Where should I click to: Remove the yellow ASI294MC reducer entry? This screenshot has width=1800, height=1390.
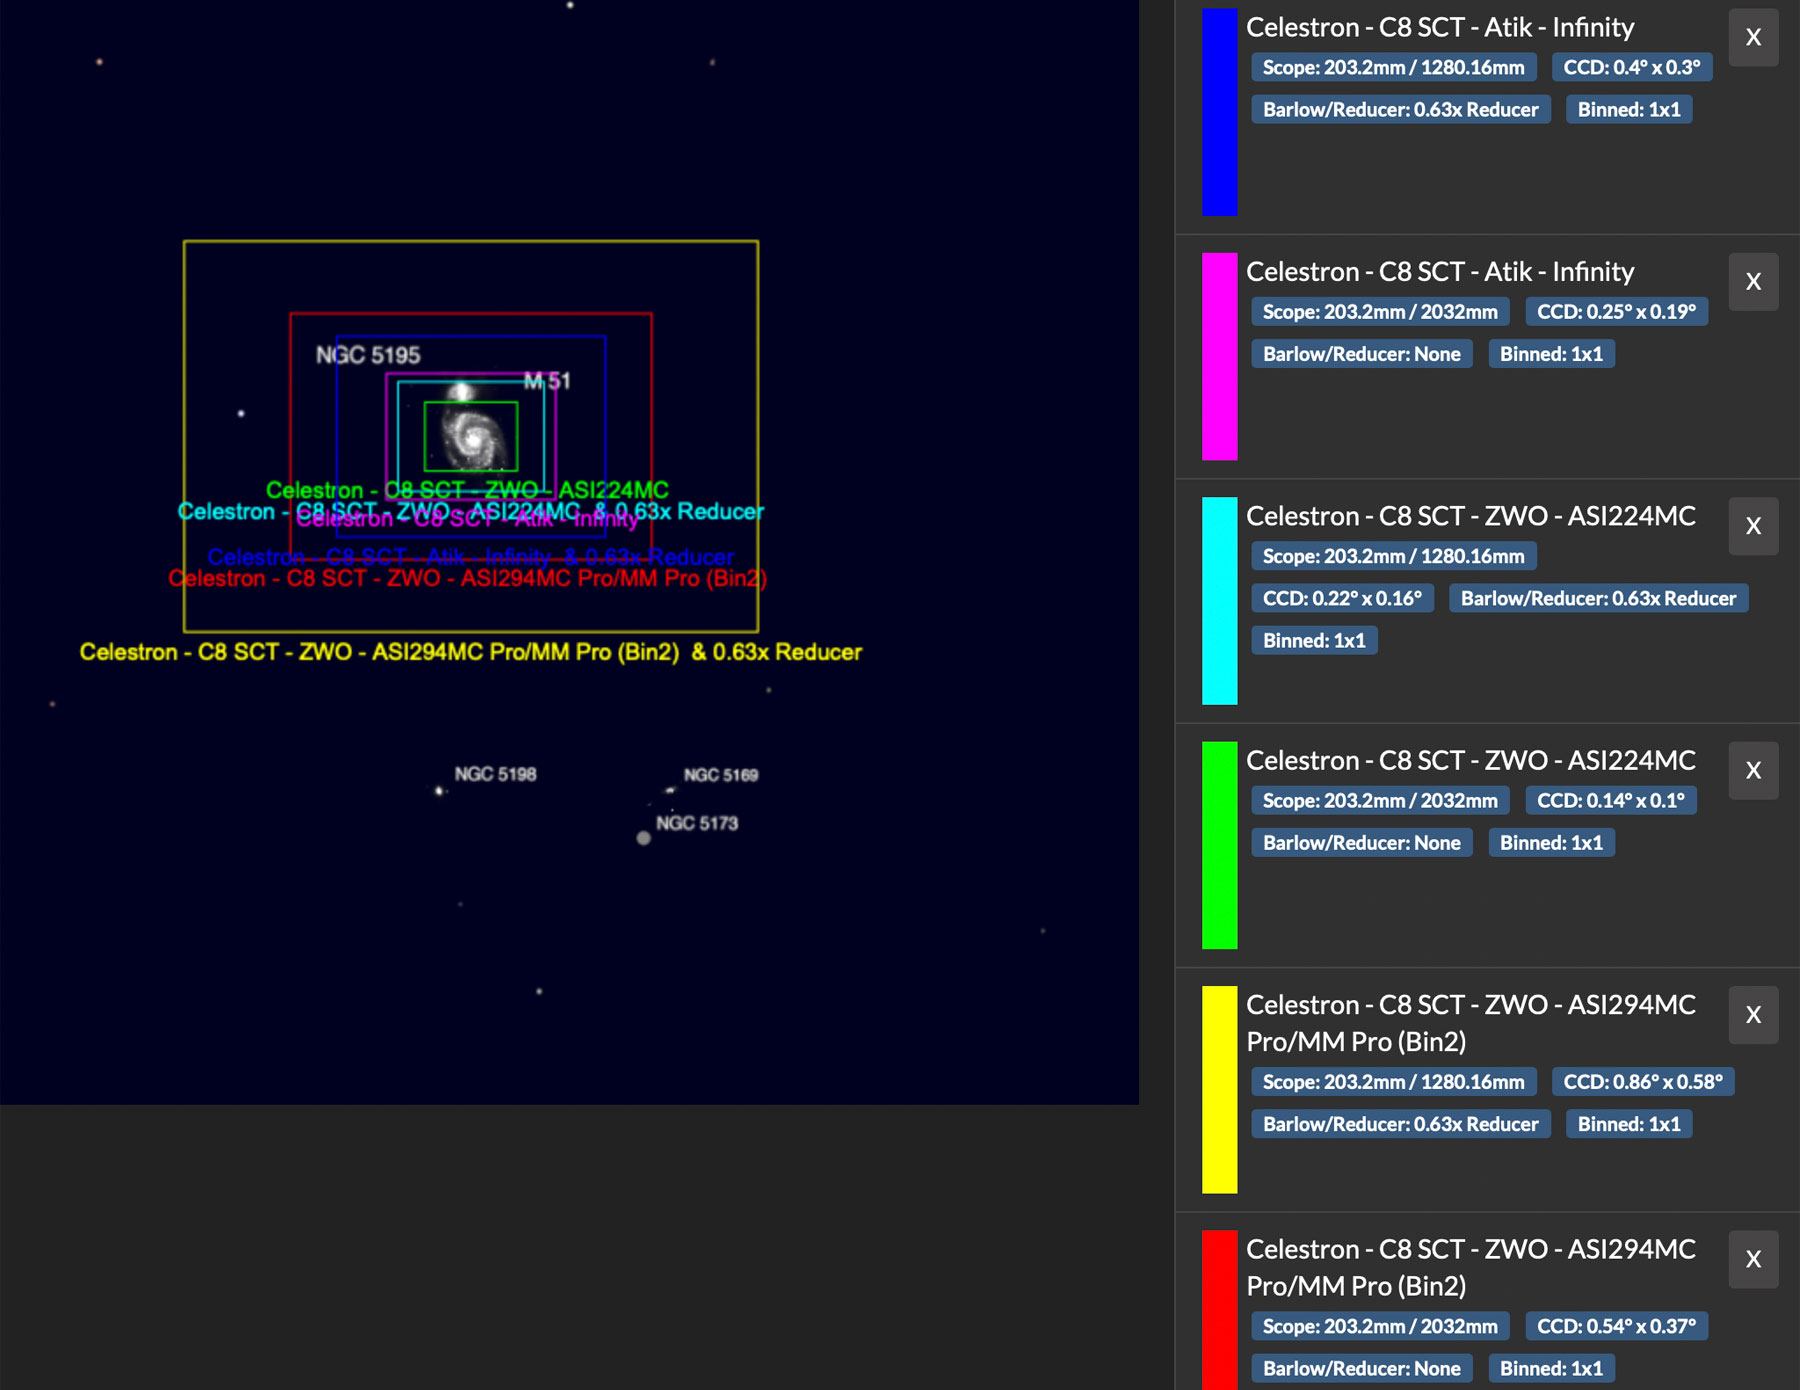(1753, 1015)
